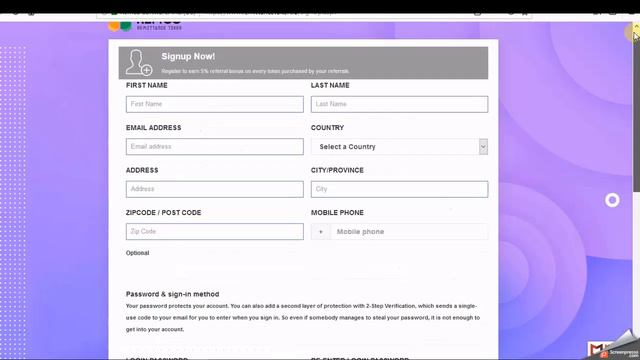Click the Last Name input field

pos(399,104)
